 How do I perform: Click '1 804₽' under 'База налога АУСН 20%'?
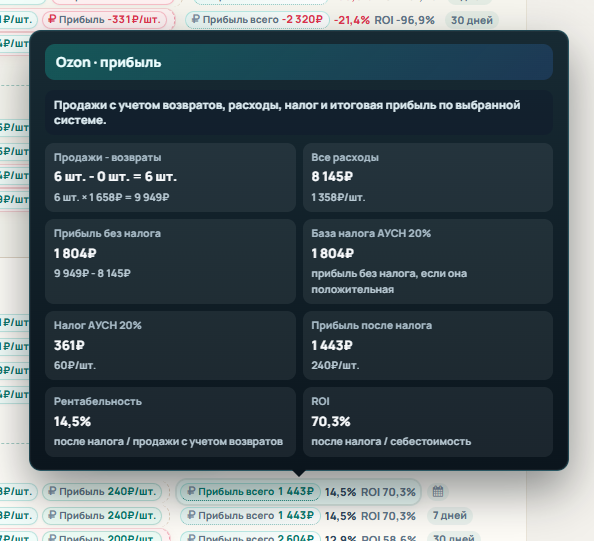point(333,253)
